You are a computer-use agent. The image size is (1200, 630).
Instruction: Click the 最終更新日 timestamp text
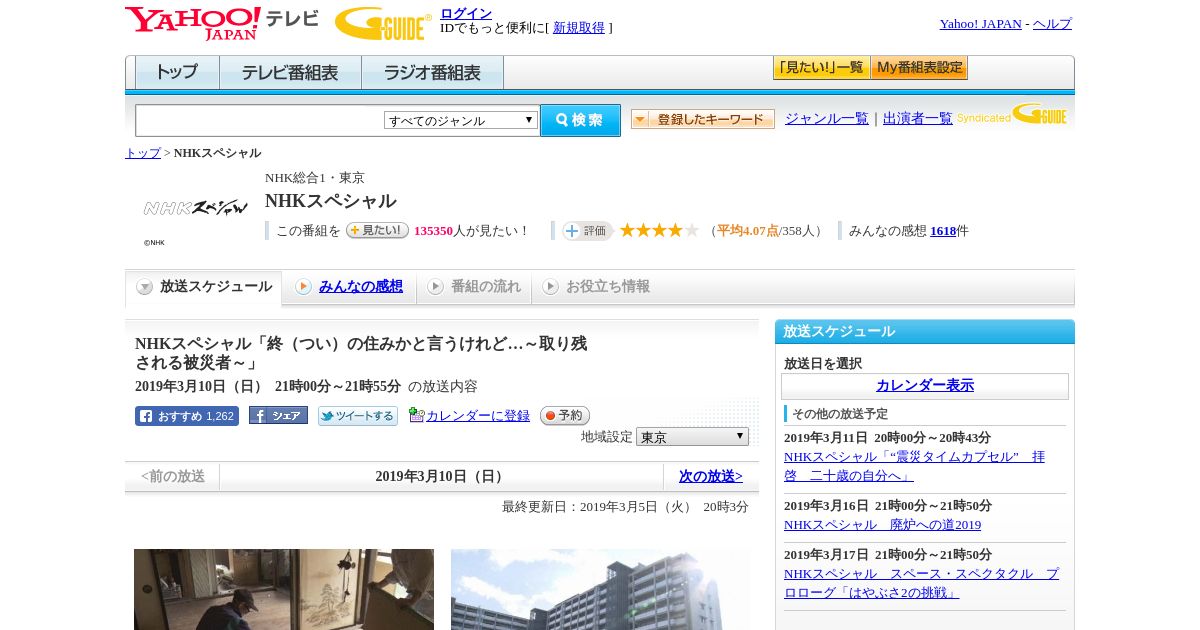(x=625, y=507)
